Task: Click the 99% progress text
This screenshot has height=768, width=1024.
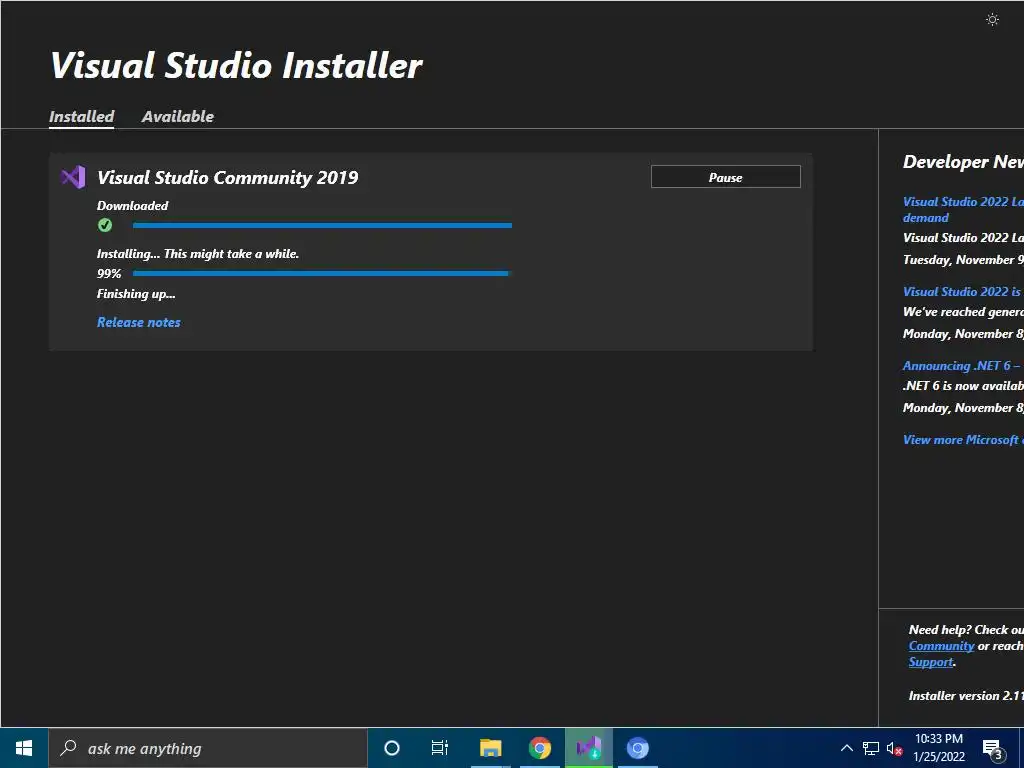Action: pyautogui.click(x=109, y=274)
